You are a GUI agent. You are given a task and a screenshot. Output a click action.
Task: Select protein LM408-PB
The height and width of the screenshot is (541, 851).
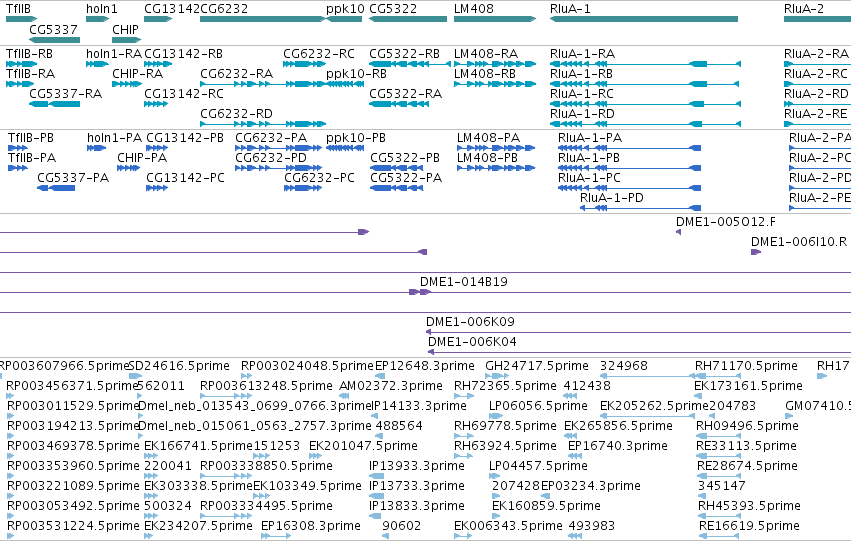coord(496,168)
